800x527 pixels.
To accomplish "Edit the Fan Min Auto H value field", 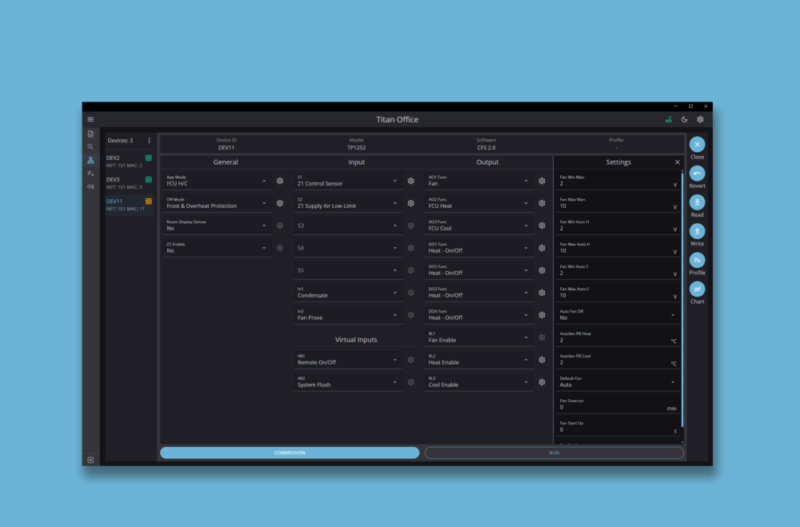I will point(618,225).
